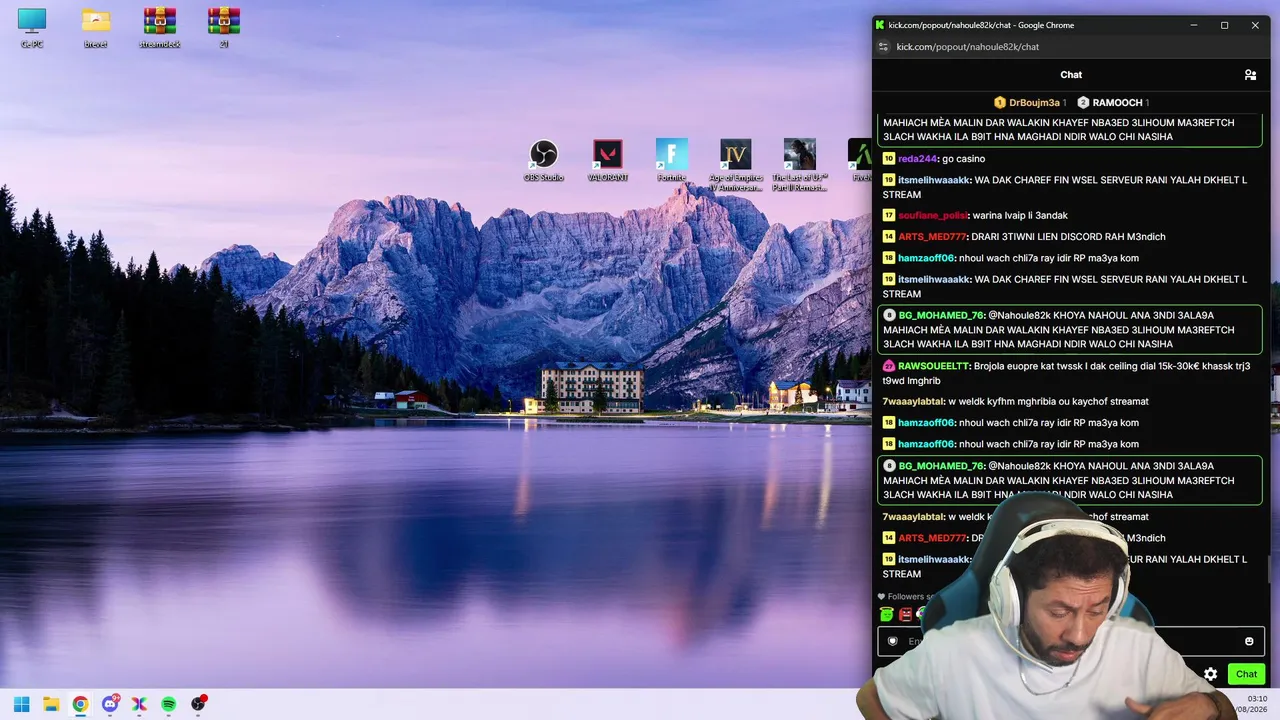Image resolution: width=1280 pixels, height=720 pixels.
Task: Click the chat scrollbar thumb
Action: [1269, 567]
